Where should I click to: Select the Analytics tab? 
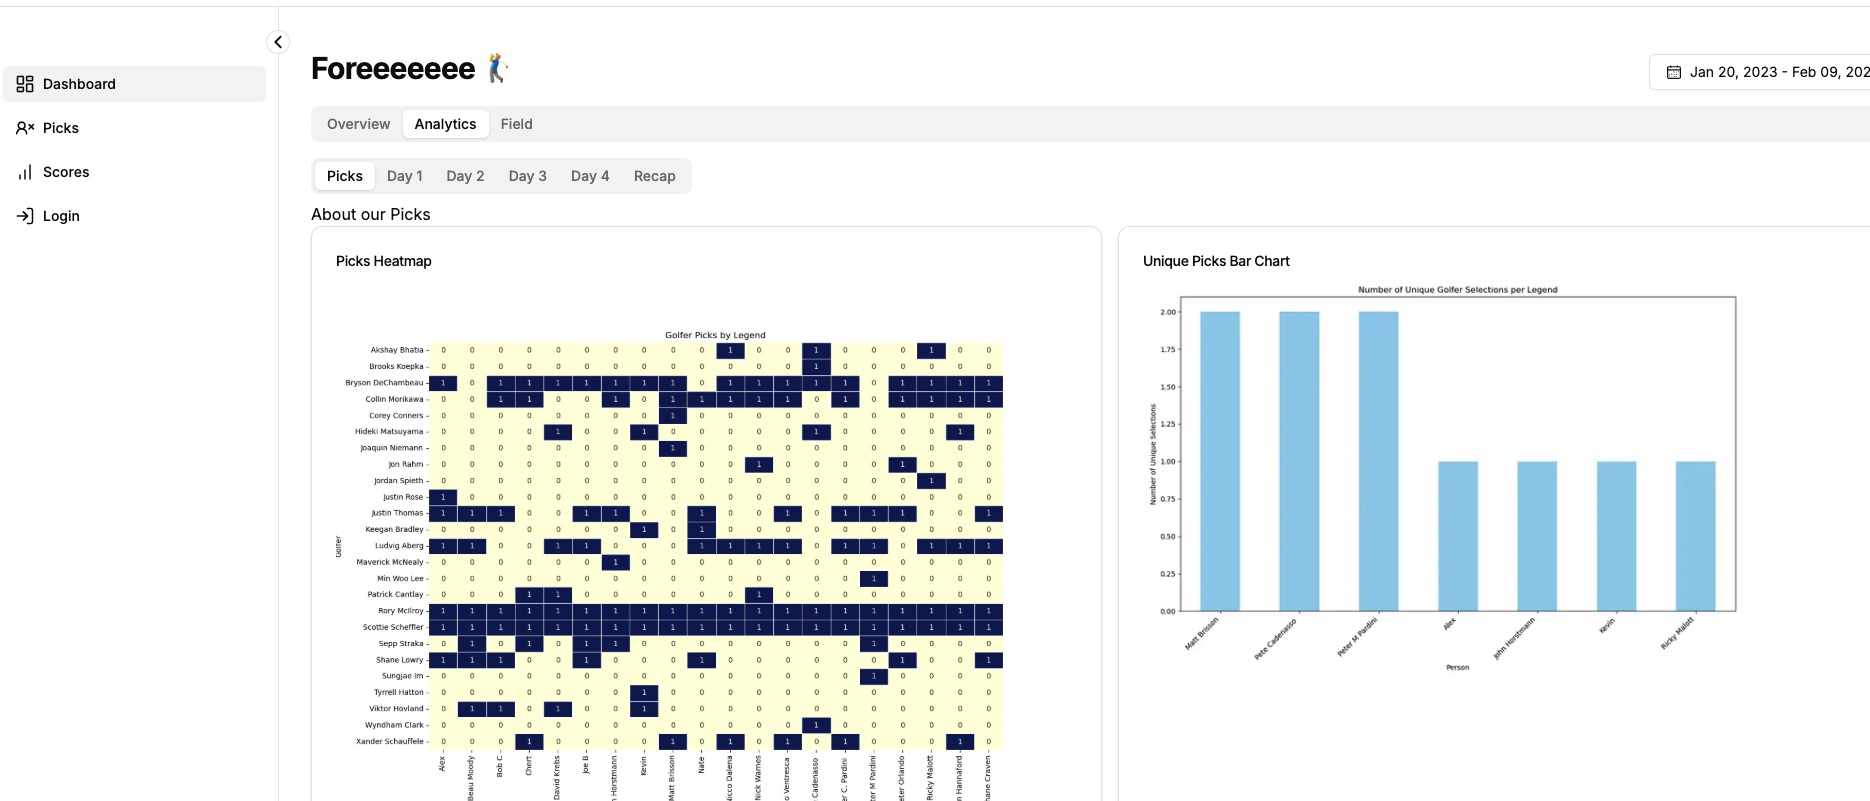click(445, 124)
